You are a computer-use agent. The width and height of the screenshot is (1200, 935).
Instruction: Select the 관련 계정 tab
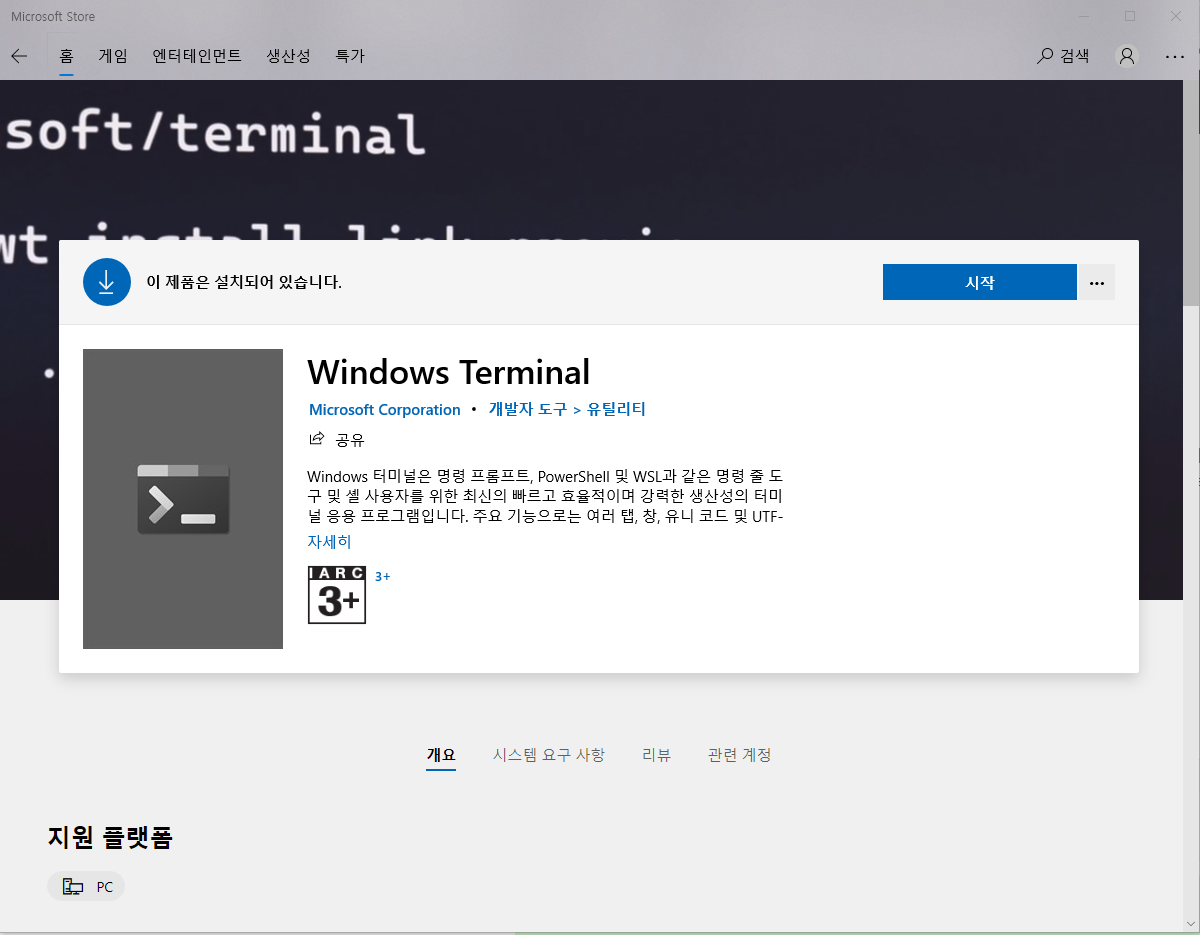(x=739, y=755)
